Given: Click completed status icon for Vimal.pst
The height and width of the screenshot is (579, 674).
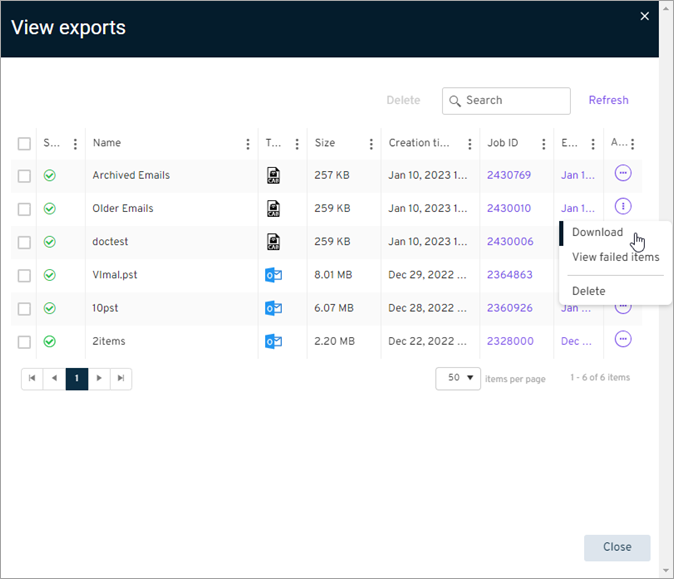Looking at the screenshot, I should [x=50, y=275].
